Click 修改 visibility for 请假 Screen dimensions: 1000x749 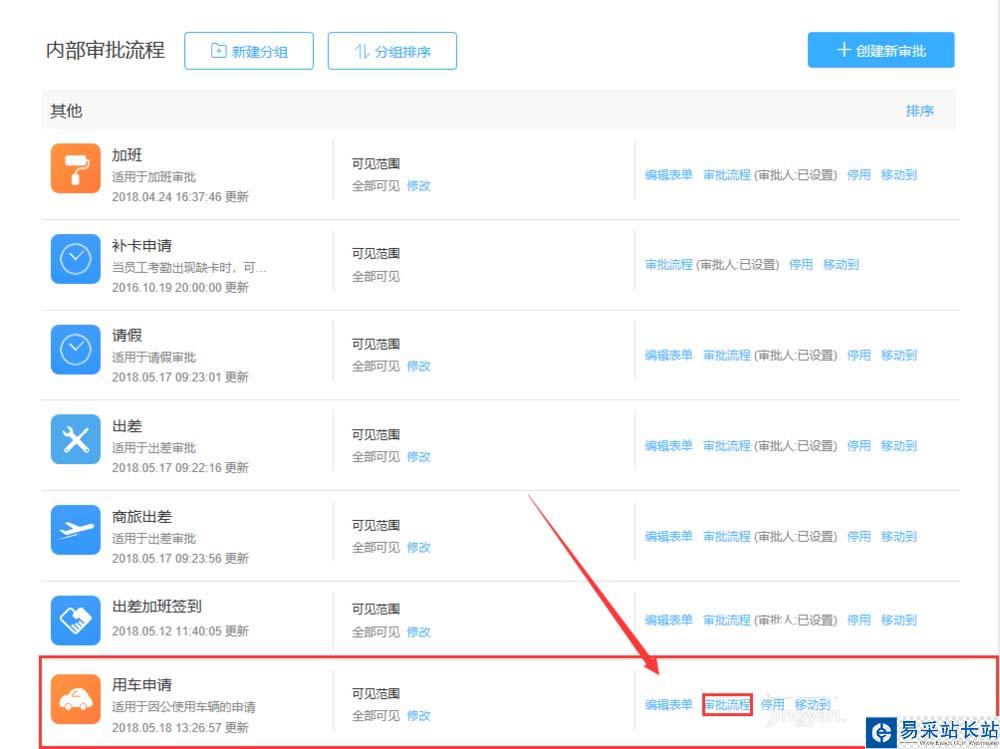pos(418,366)
